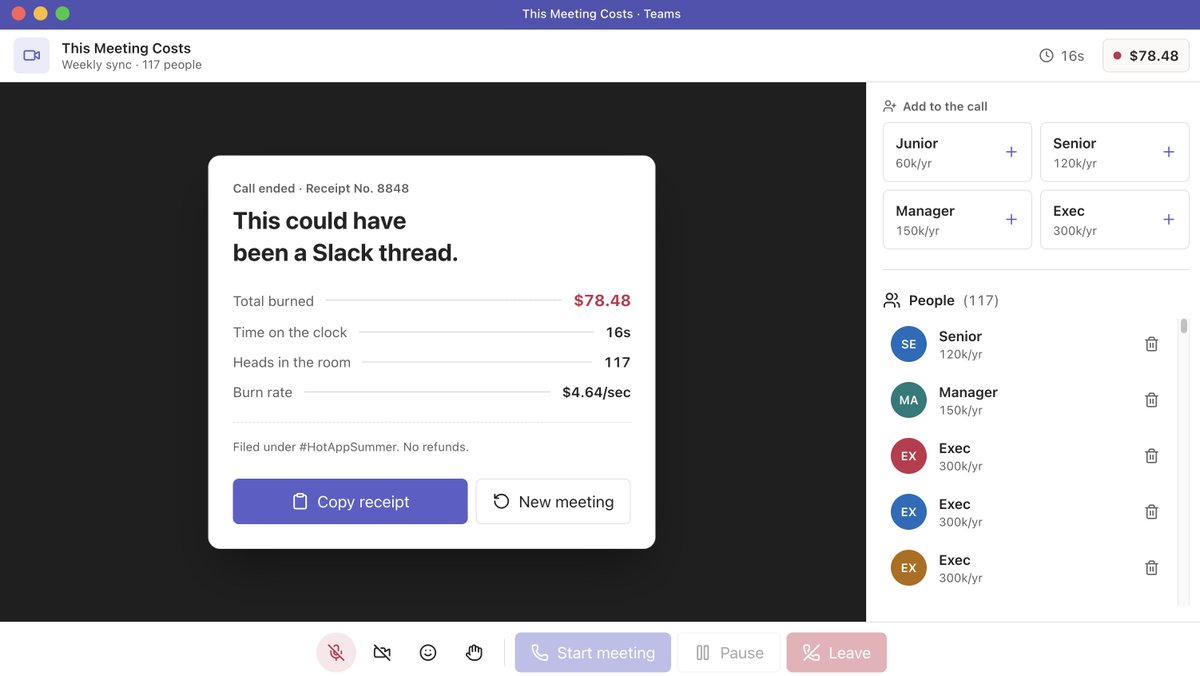Add an Exec attendee card
Screen dimensions: 1200x676
pos(1115,220)
